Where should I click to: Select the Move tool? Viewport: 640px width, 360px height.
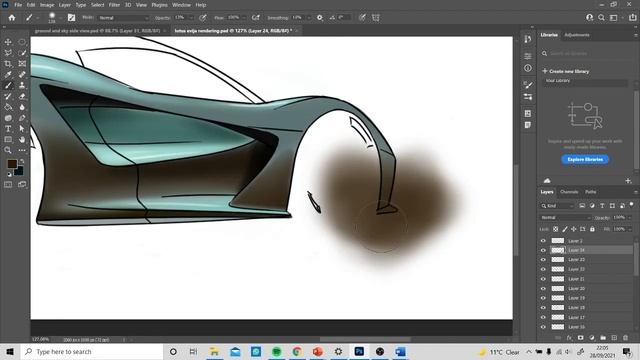pos(8,42)
